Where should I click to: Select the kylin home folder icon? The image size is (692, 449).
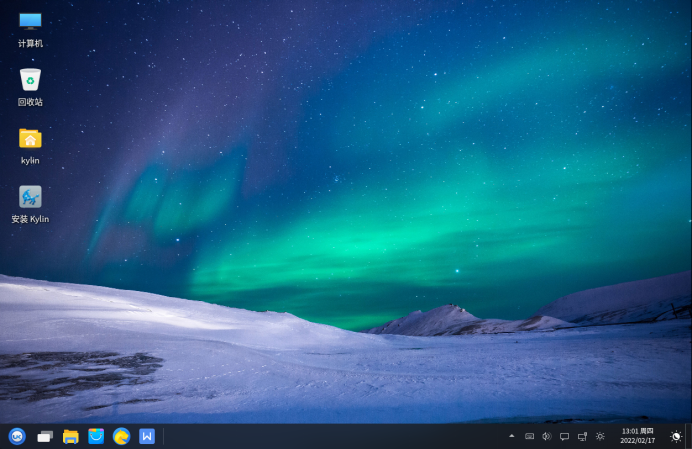point(30,138)
